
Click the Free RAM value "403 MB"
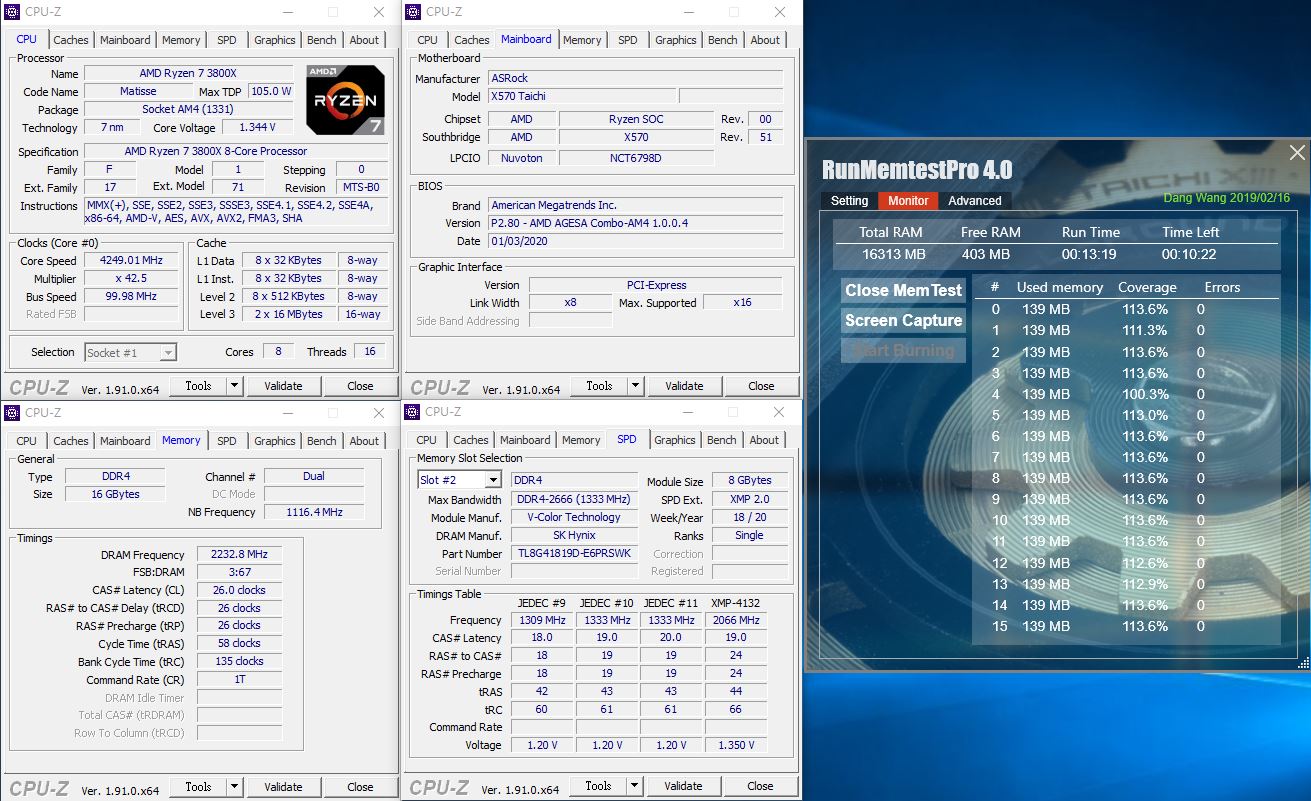[x=985, y=254]
